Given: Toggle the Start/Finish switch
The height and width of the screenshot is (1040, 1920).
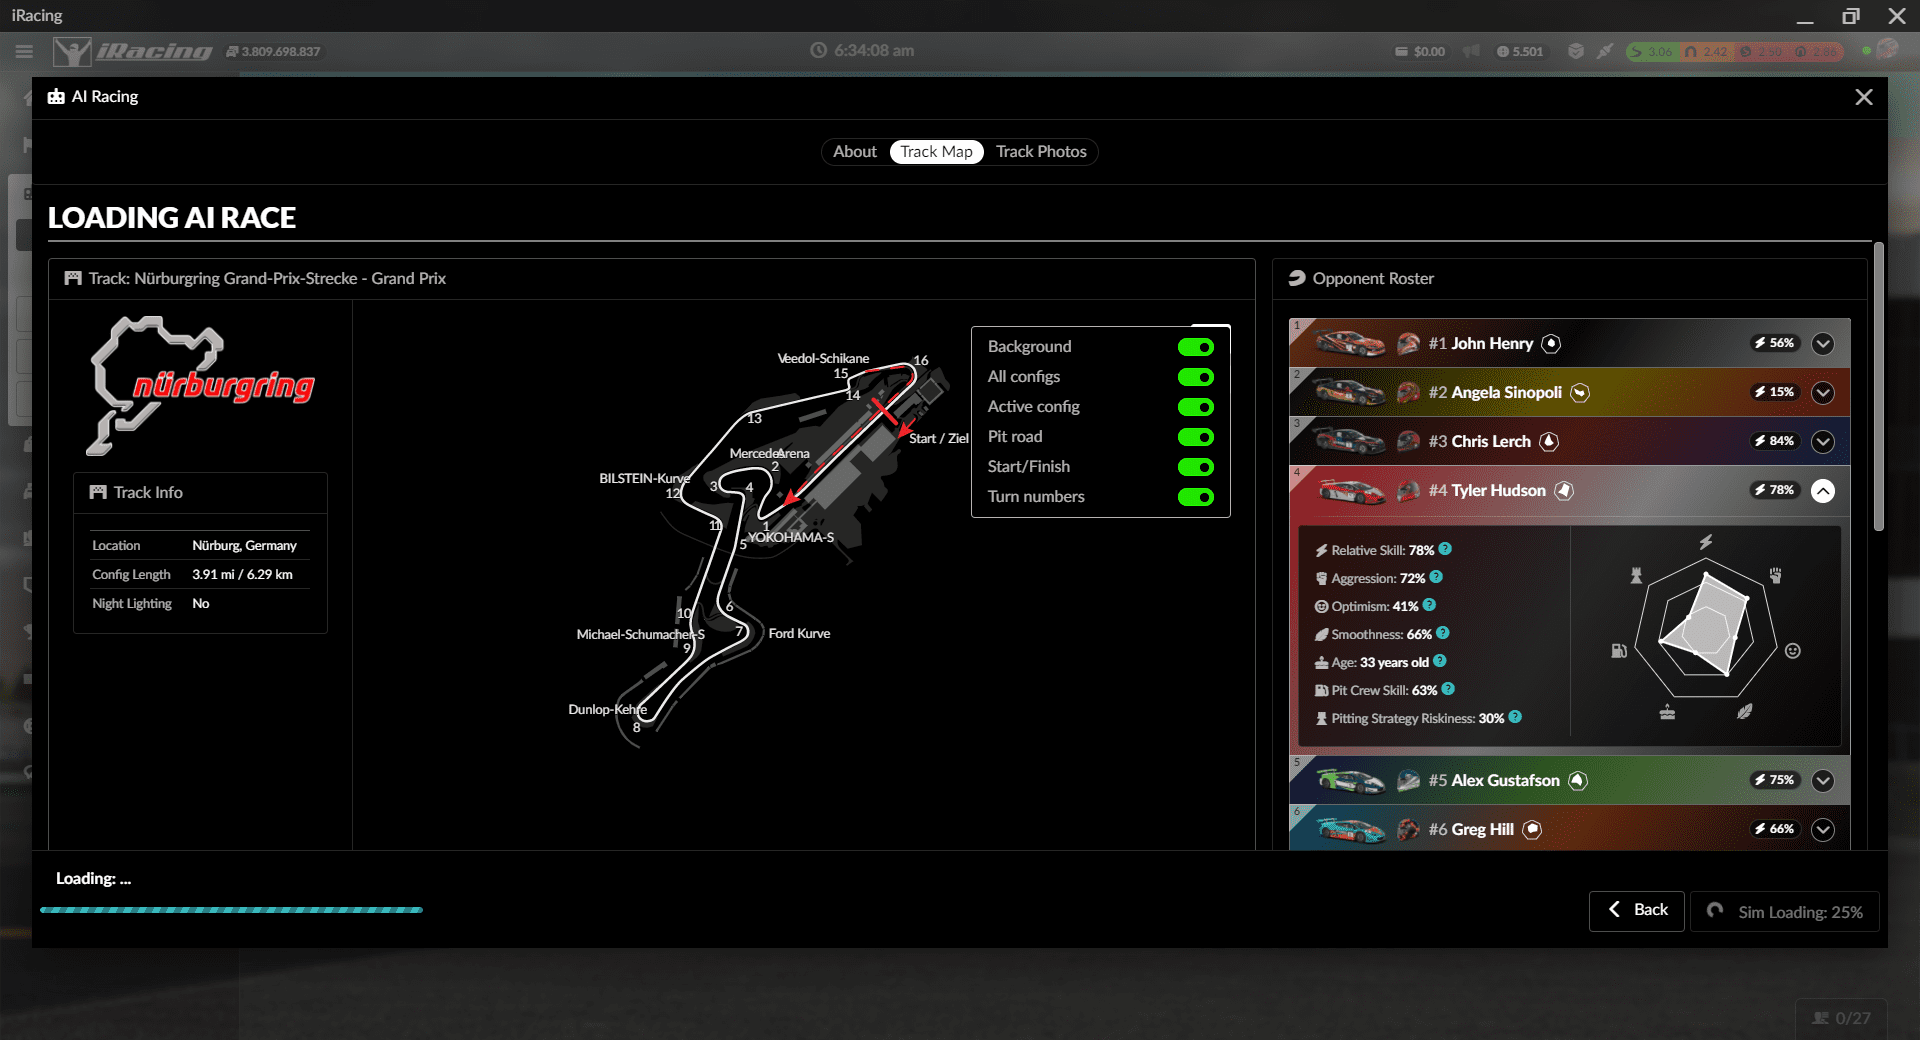Looking at the screenshot, I should point(1195,467).
